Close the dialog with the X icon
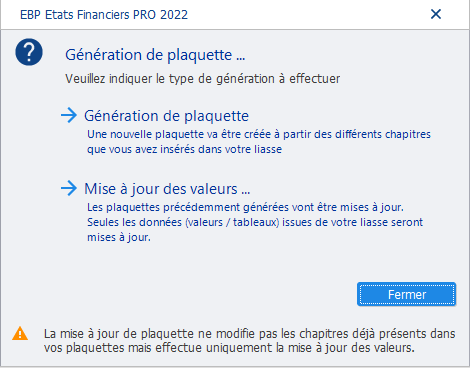This screenshot has height=368, width=470. 436,14
